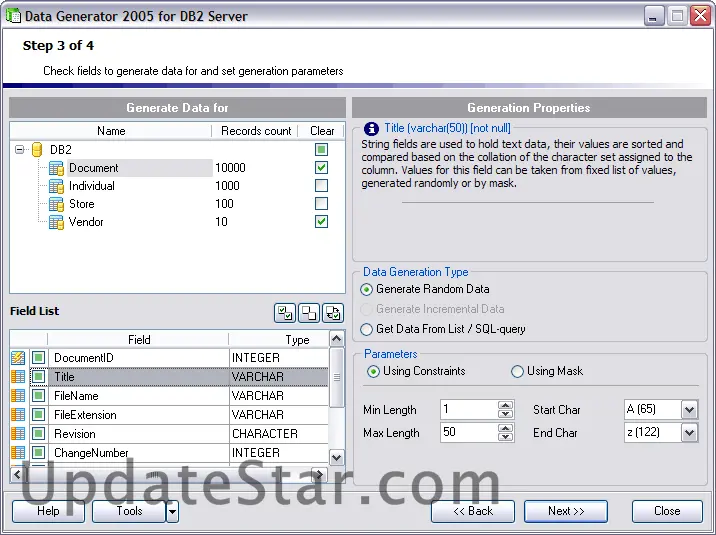The width and height of the screenshot is (716, 535).
Task: Click field list scrollbar up arrow
Action: 337,339
